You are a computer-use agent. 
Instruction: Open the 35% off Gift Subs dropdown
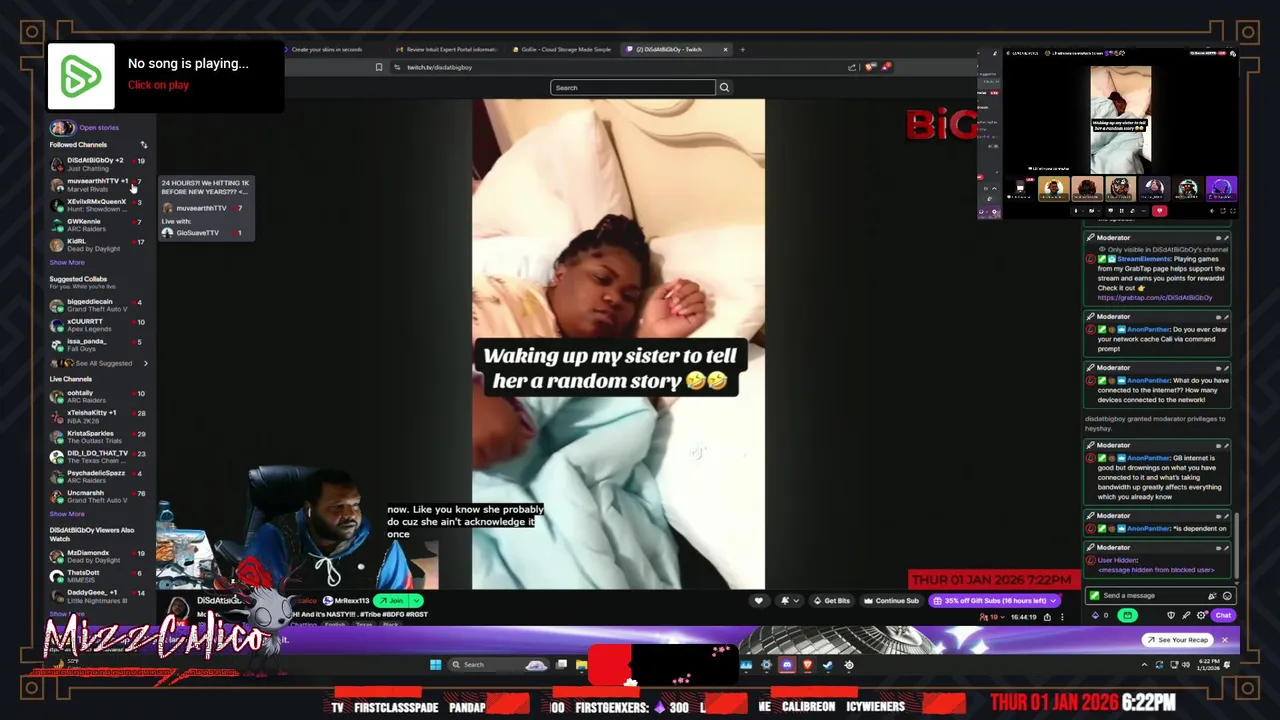(x=994, y=601)
